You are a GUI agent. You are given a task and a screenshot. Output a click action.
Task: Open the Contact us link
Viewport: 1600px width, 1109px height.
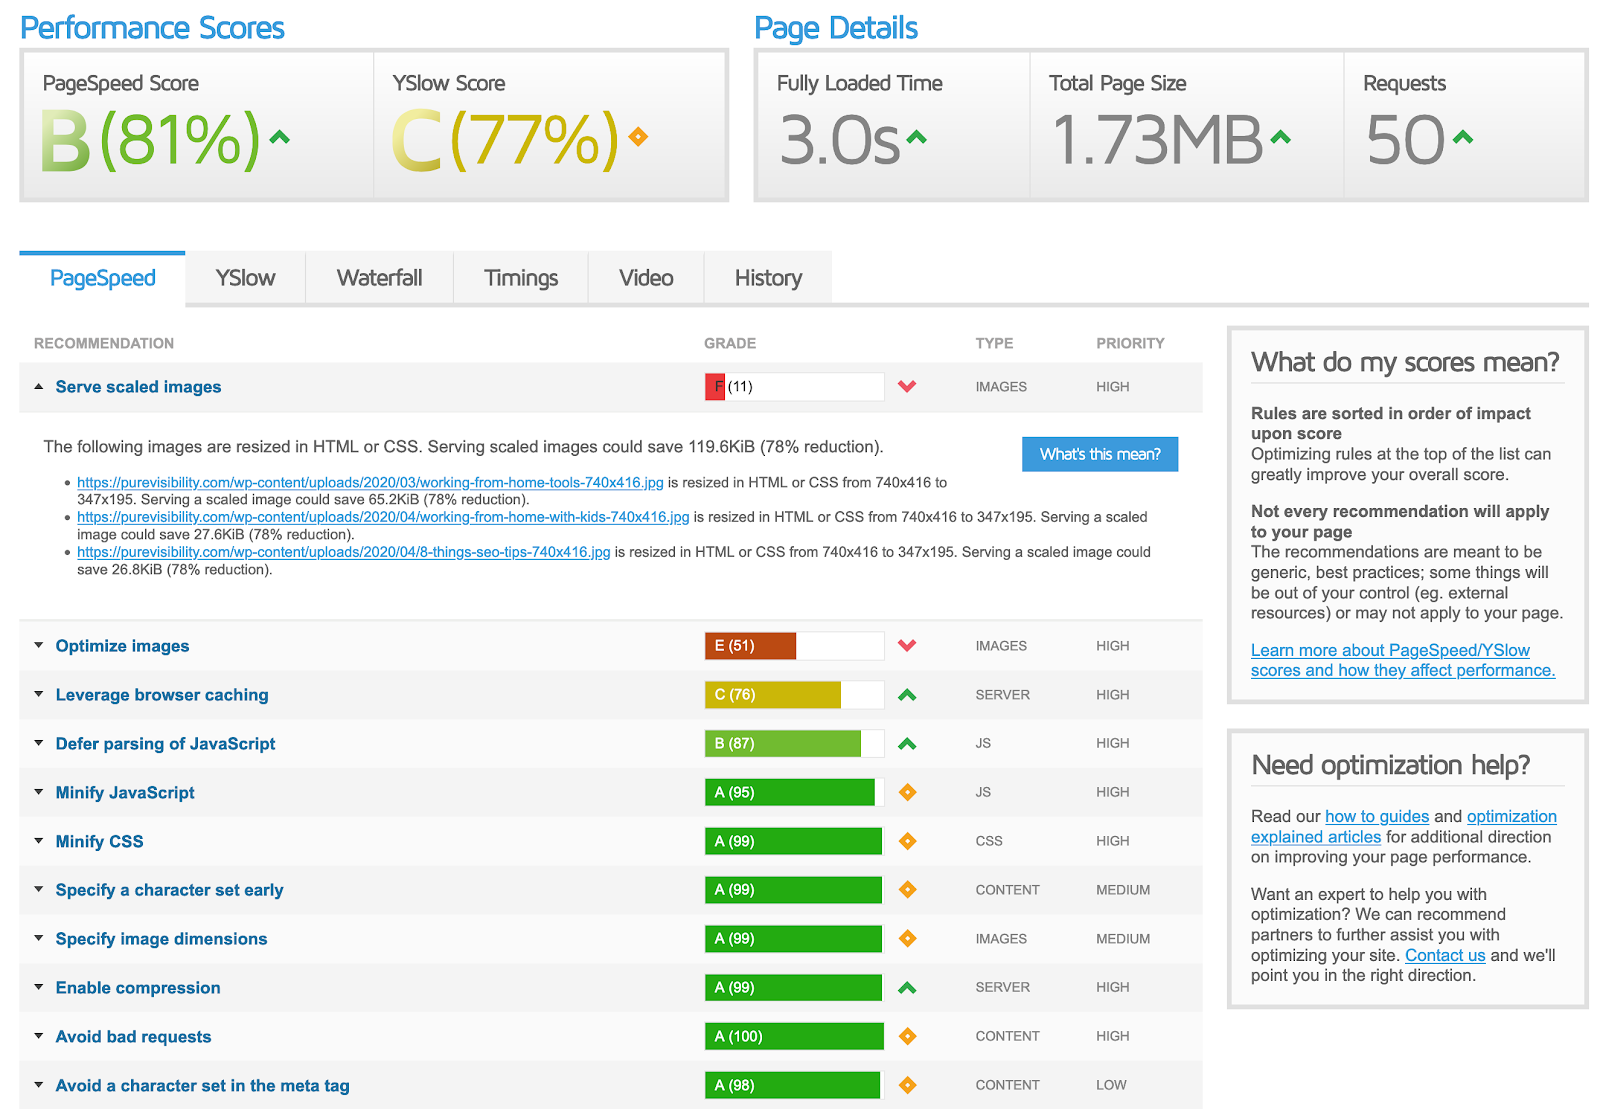[1444, 955]
